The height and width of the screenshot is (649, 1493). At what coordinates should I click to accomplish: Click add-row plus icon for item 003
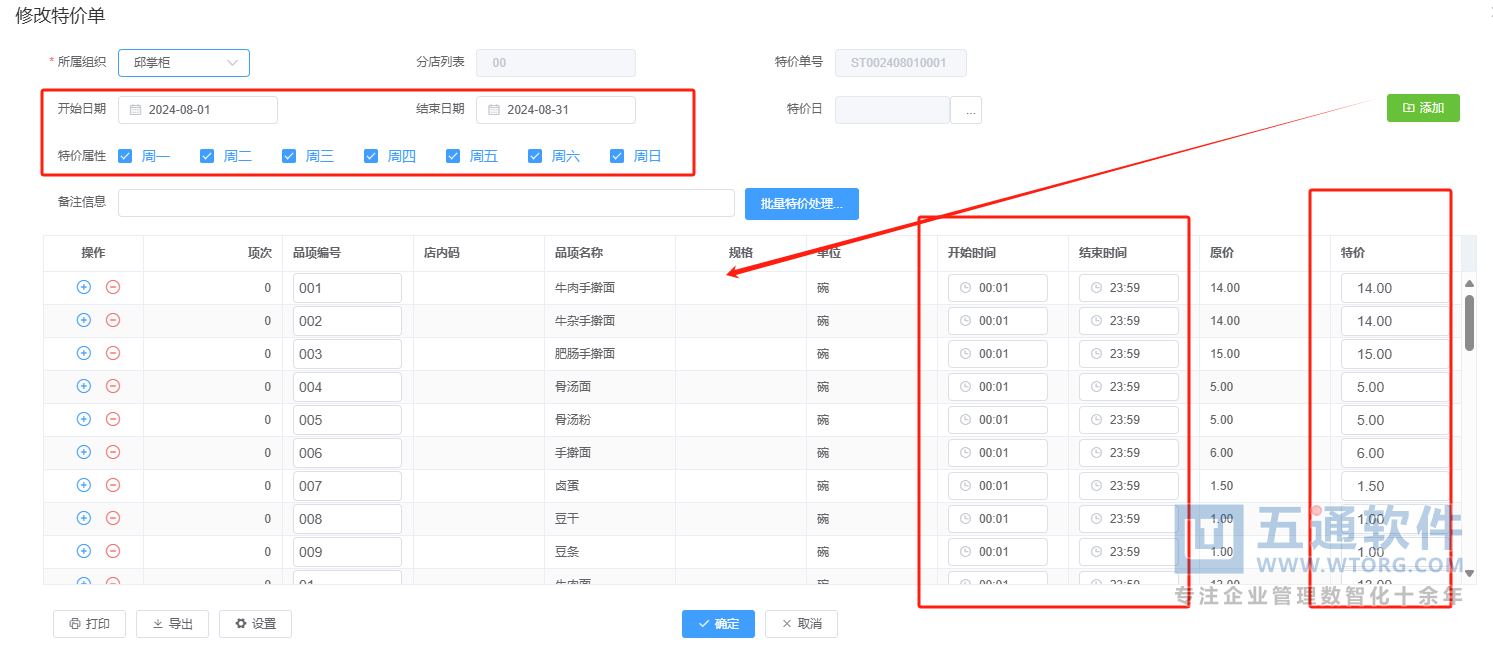click(84, 353)
